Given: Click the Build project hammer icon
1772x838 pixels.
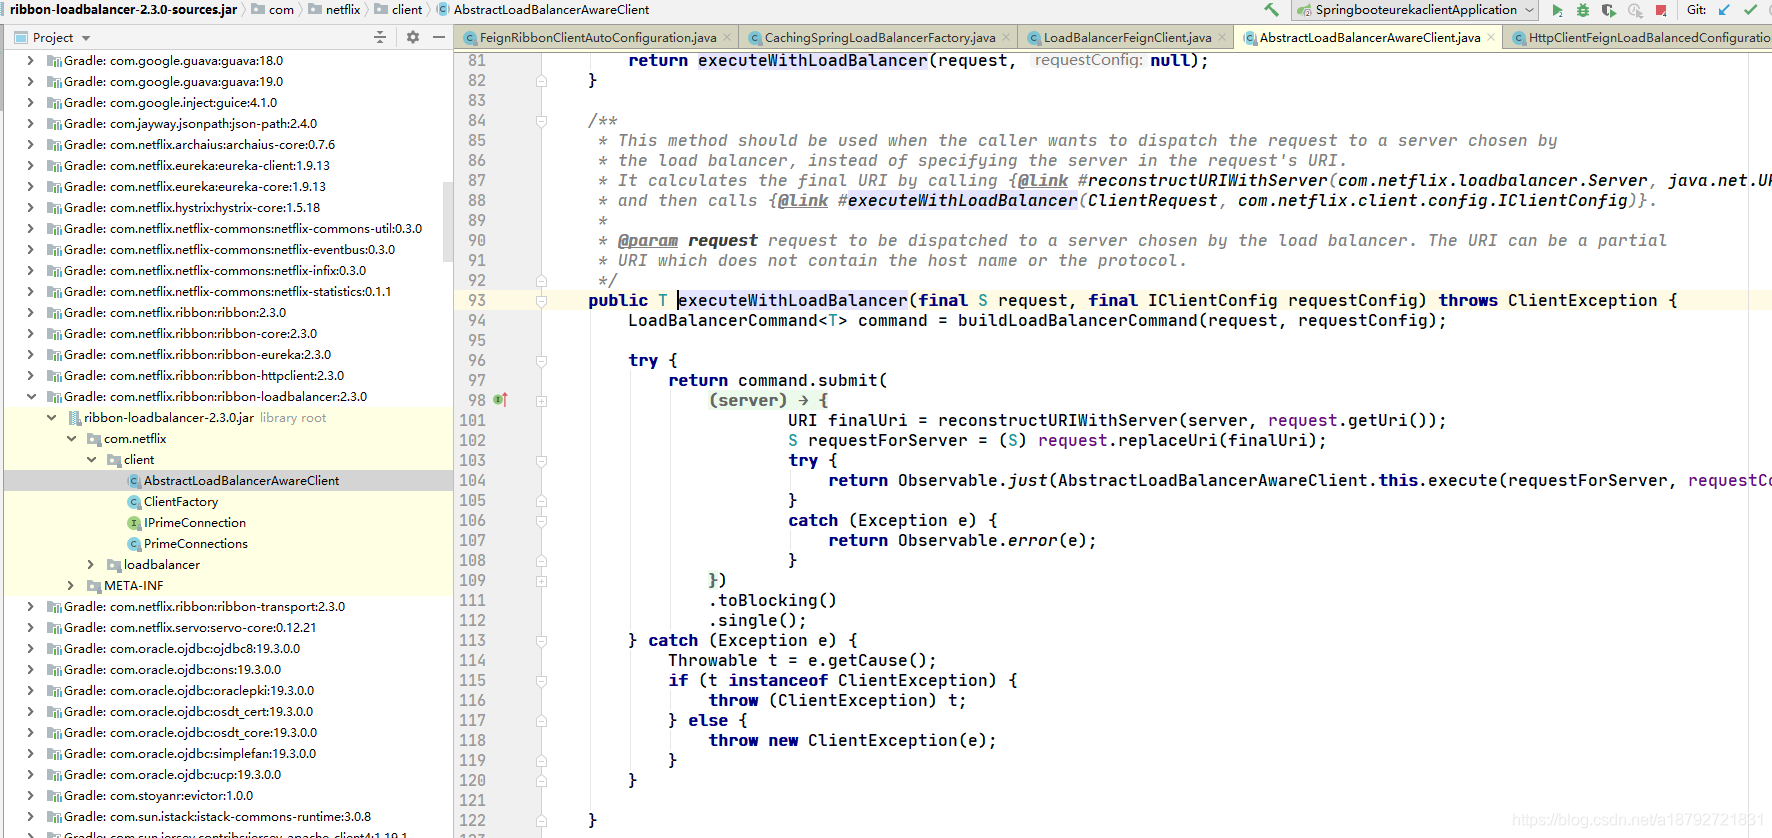Looking at the screenshot, I should (x=1271, y=10).
